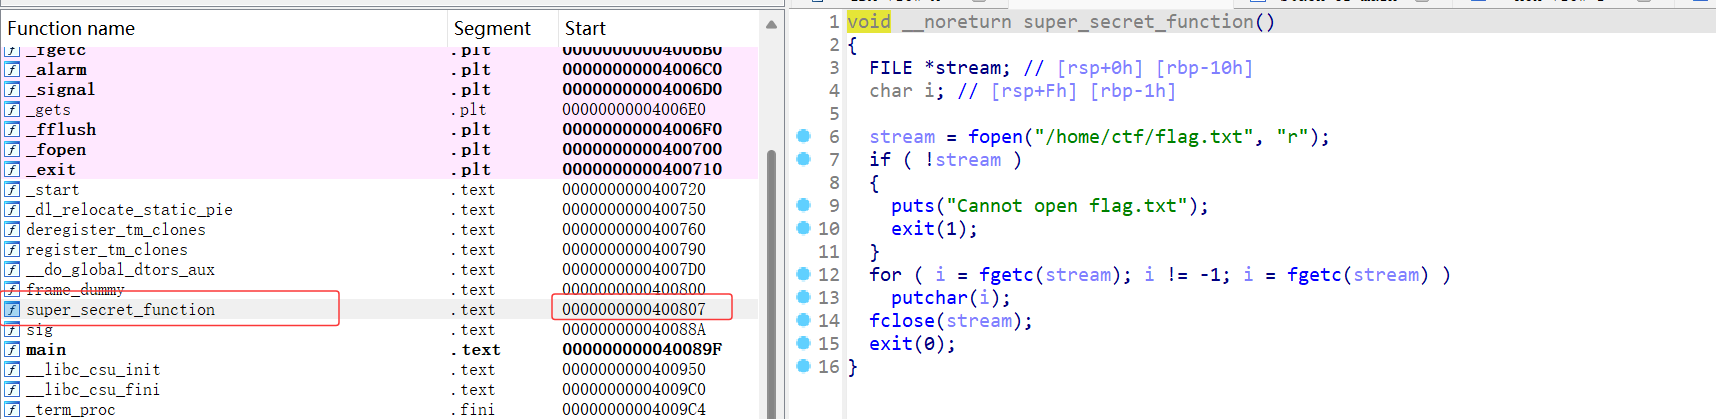Select the _dl_relocate_static_pie function name
1716x419 pixels.
pyautogui.click(x=129, y=210)
